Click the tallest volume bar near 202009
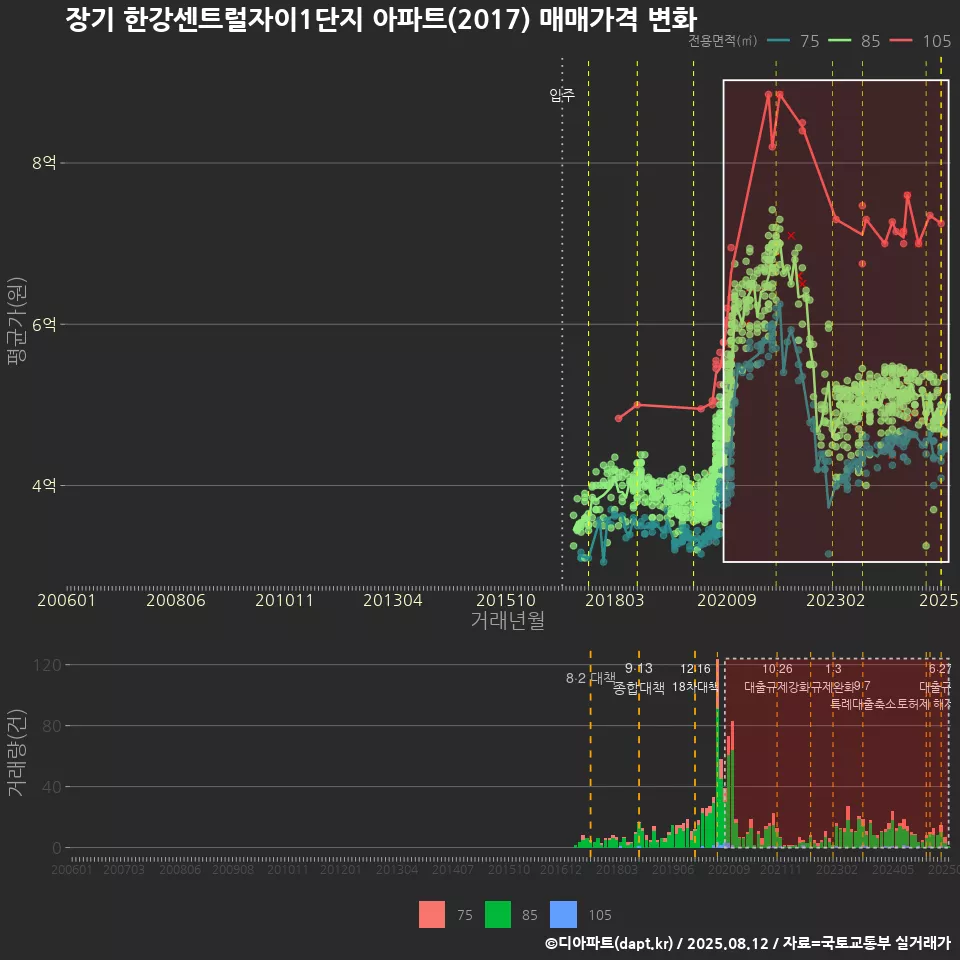Image resolution: width=960 pixels, height=960 pixels. 718,753
